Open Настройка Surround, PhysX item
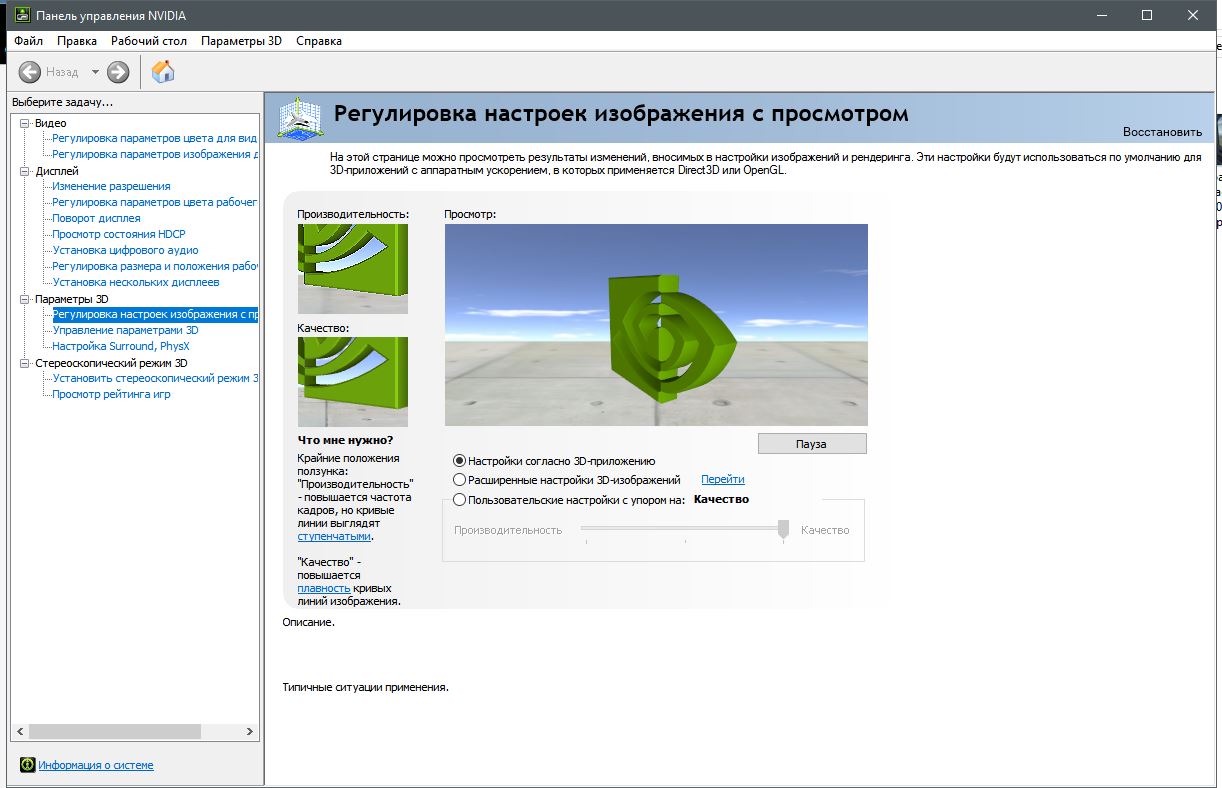This screenshot has width=1222, height=788. point(121,346)
